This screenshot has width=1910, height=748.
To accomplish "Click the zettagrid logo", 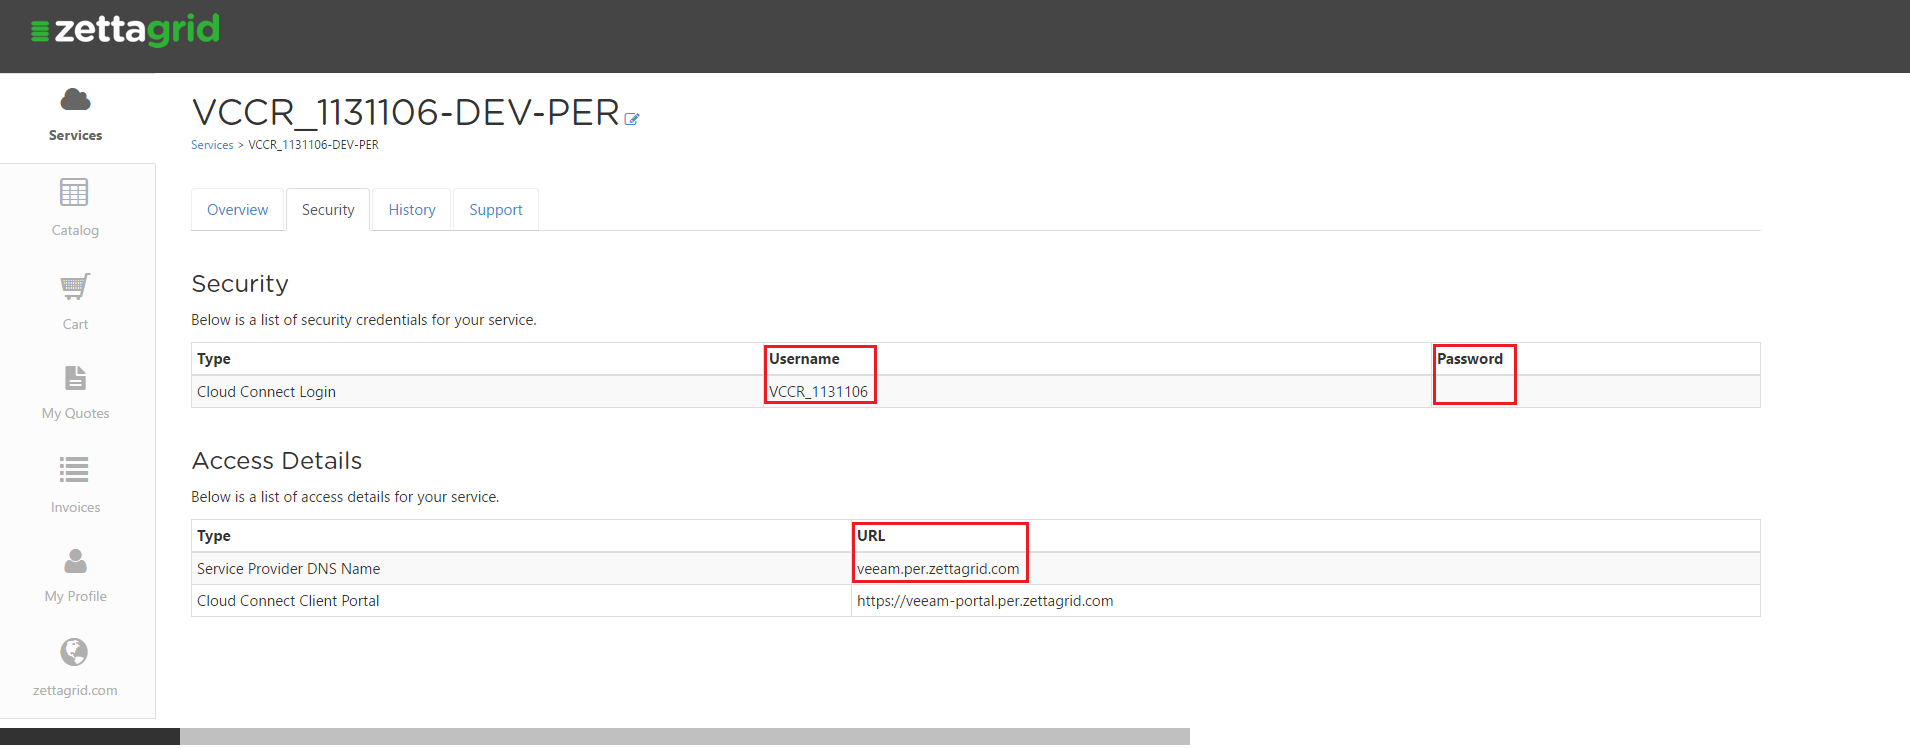I will click(126, 30).
